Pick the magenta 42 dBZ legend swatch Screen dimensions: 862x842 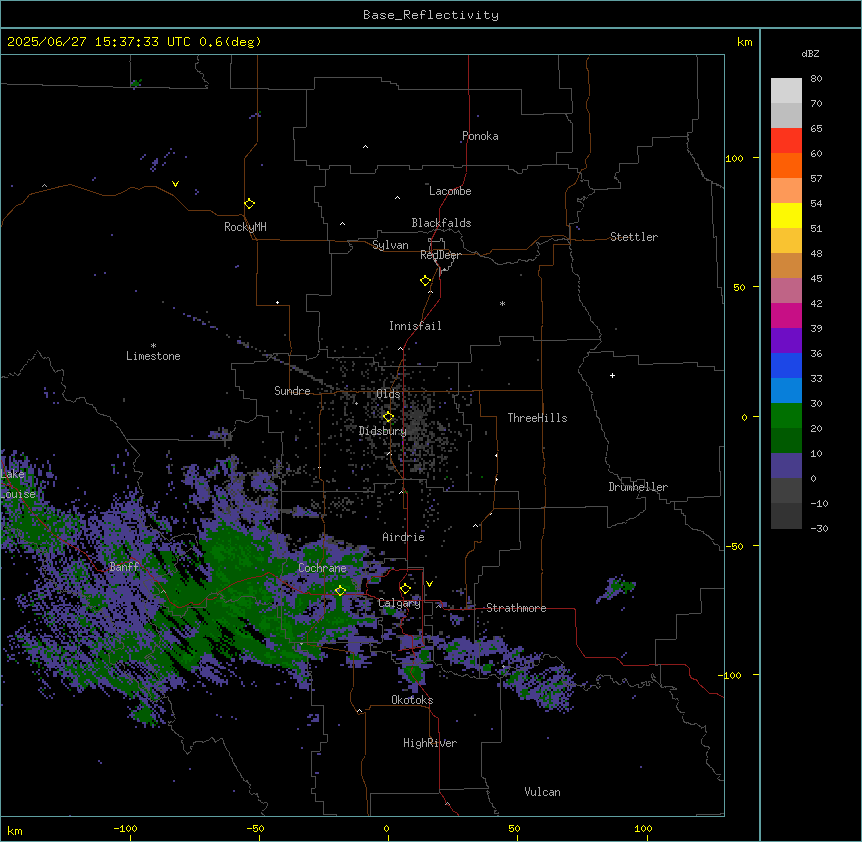click(786, 315)
